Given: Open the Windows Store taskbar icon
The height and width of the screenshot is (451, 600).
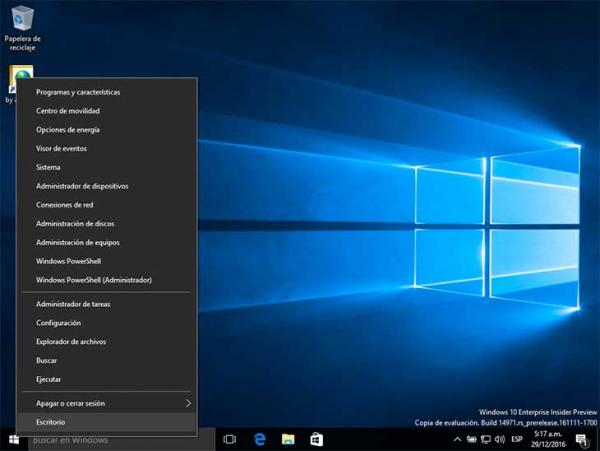Looking at the screenshot, I should (316, 440).
